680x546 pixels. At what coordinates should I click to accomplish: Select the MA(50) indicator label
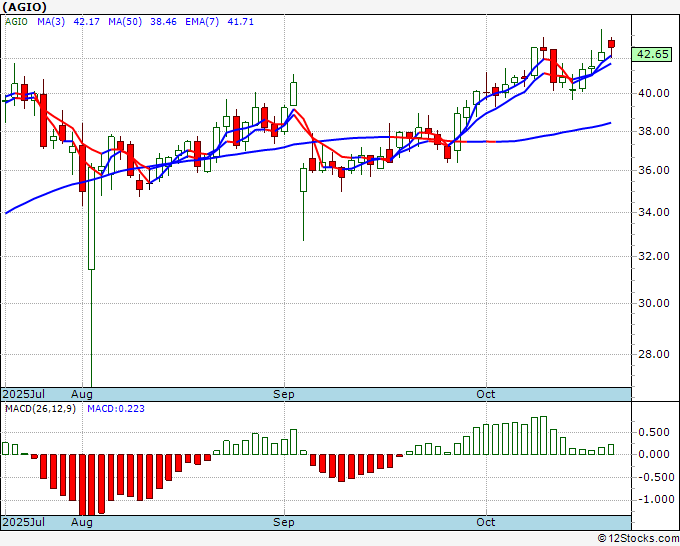125,22
